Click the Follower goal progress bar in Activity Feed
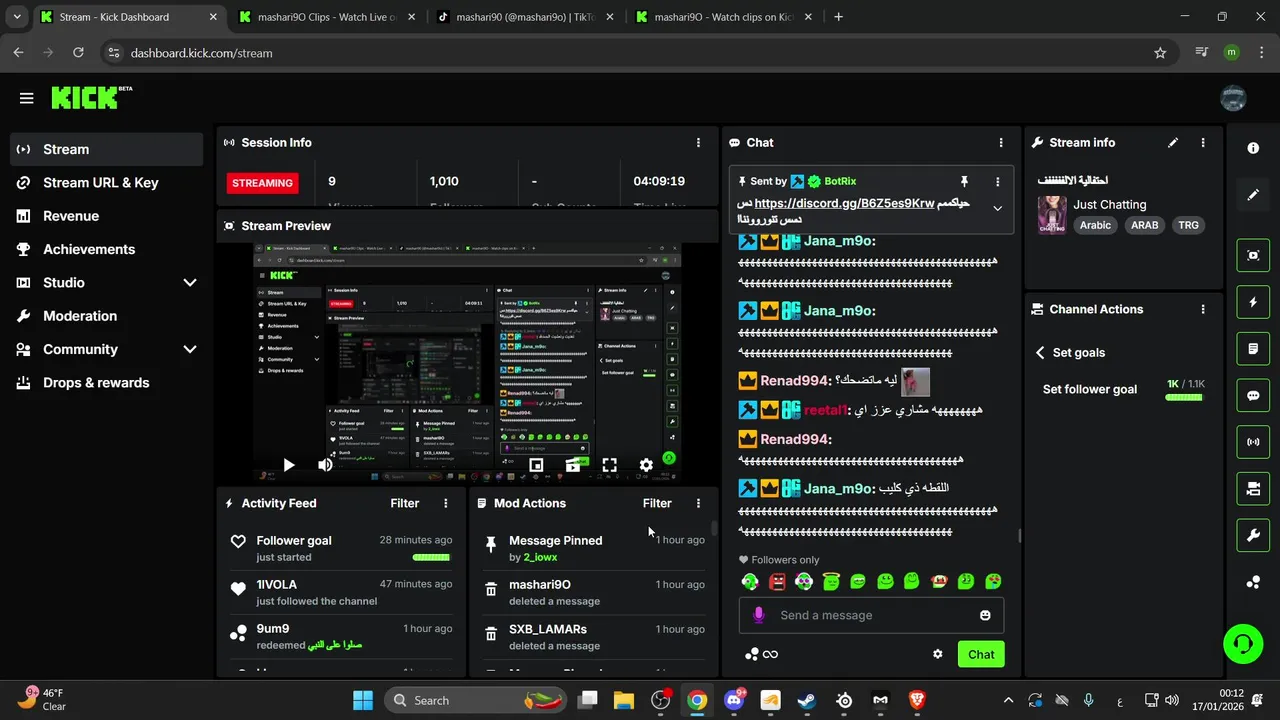 432,557
